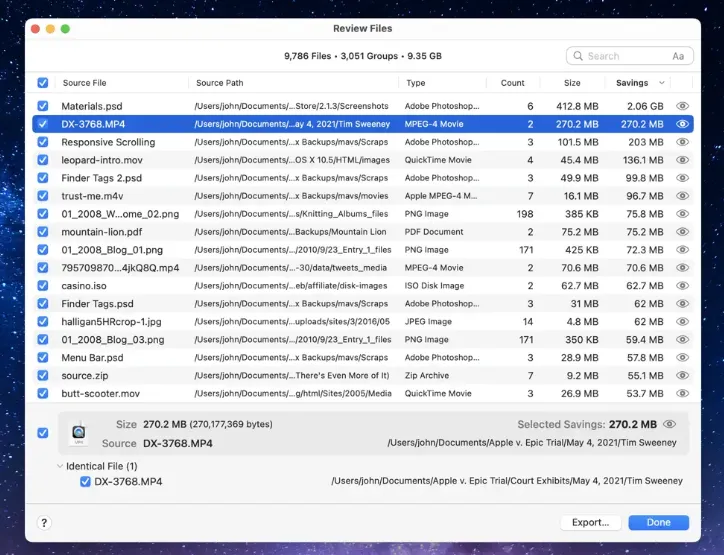Toggle the Aa case-sensitive search option
Screen dimensions: 724x555
coord(678,56)
